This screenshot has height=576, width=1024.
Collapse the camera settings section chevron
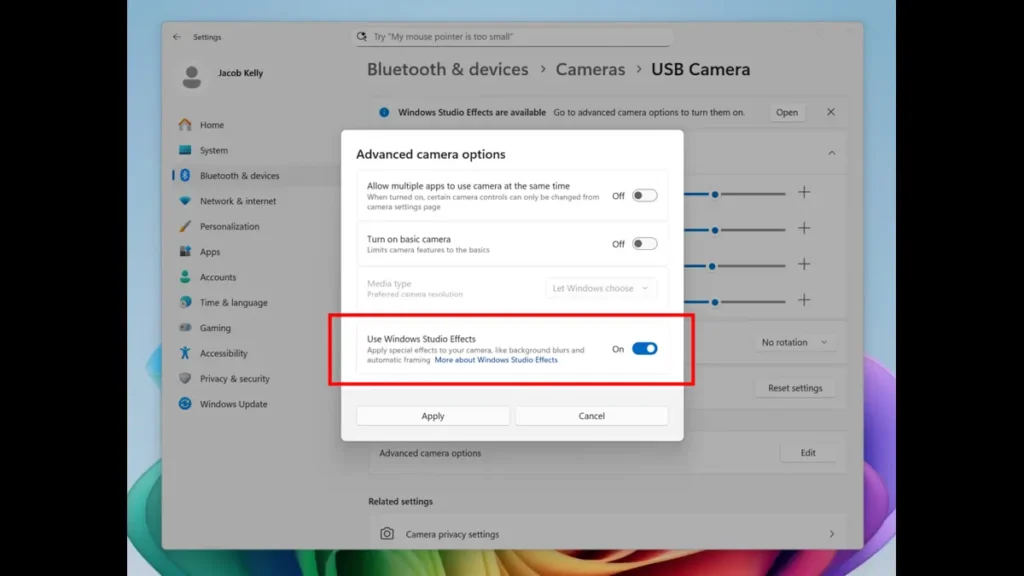(x=831, y=153)
